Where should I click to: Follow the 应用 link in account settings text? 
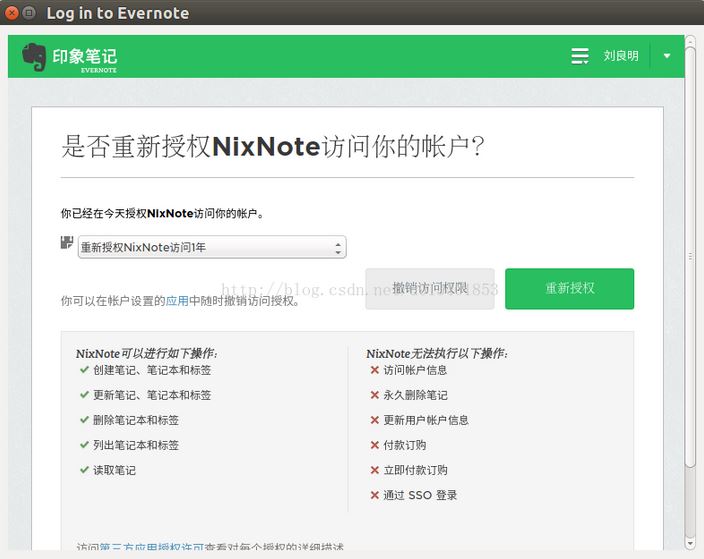point(177,300)
